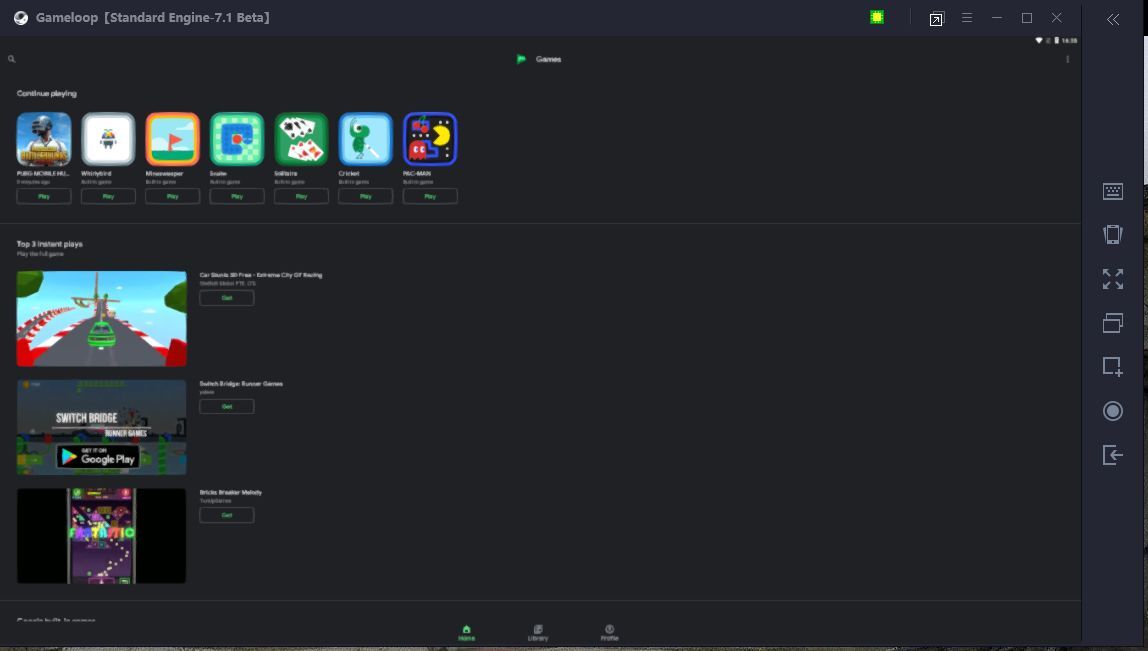1148x651 pixels.
Task: Open the PAC-MAN game icon
Action: 430,139
